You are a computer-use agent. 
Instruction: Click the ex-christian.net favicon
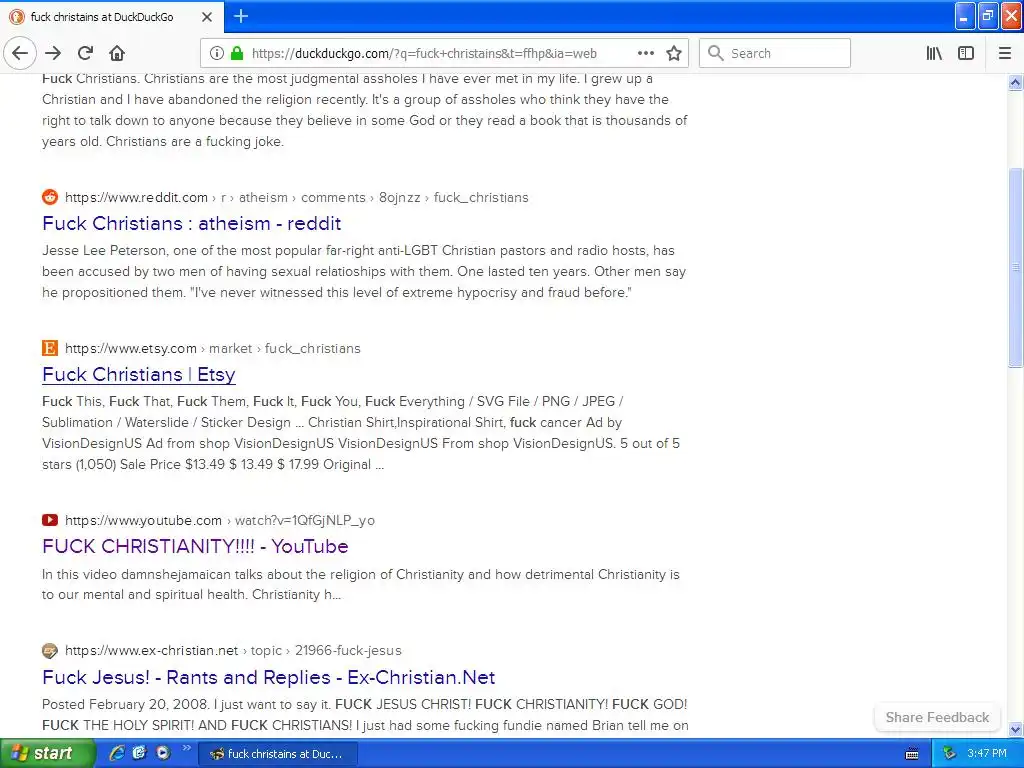(50, 650)
